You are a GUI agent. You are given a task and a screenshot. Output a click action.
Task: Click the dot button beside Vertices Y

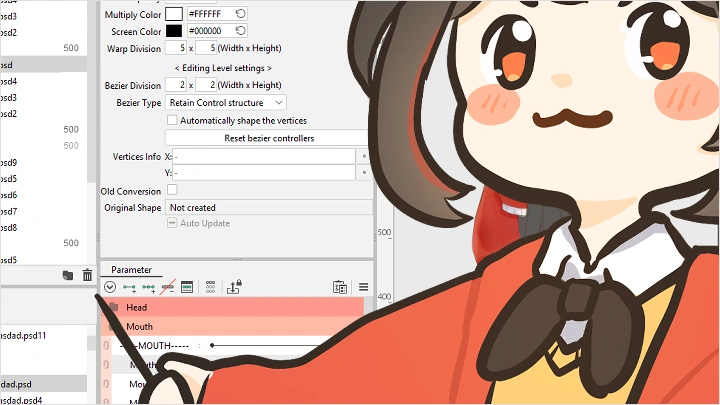(364, 173)
